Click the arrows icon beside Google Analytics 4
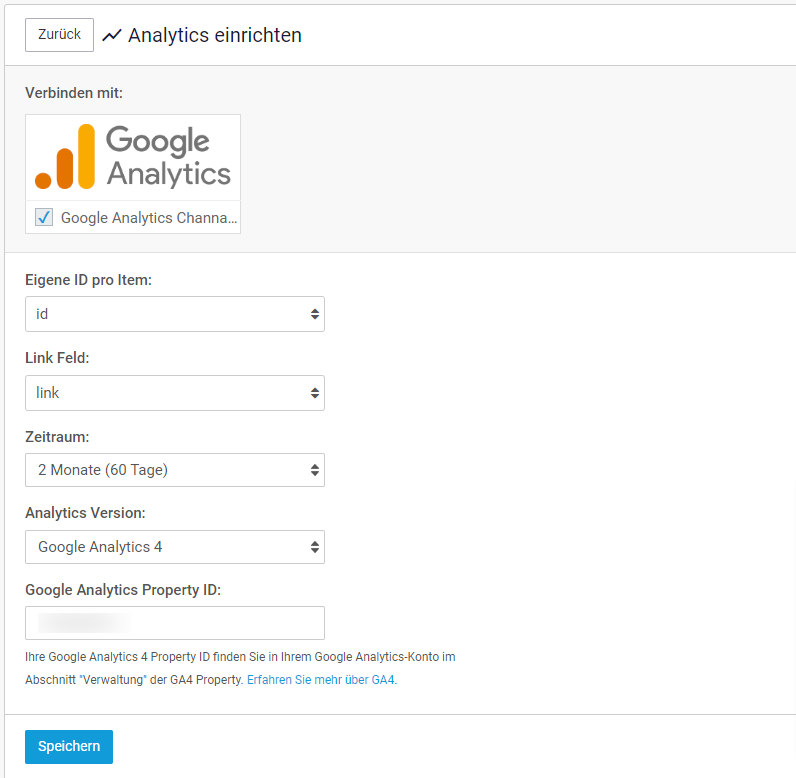 [315, 547]
